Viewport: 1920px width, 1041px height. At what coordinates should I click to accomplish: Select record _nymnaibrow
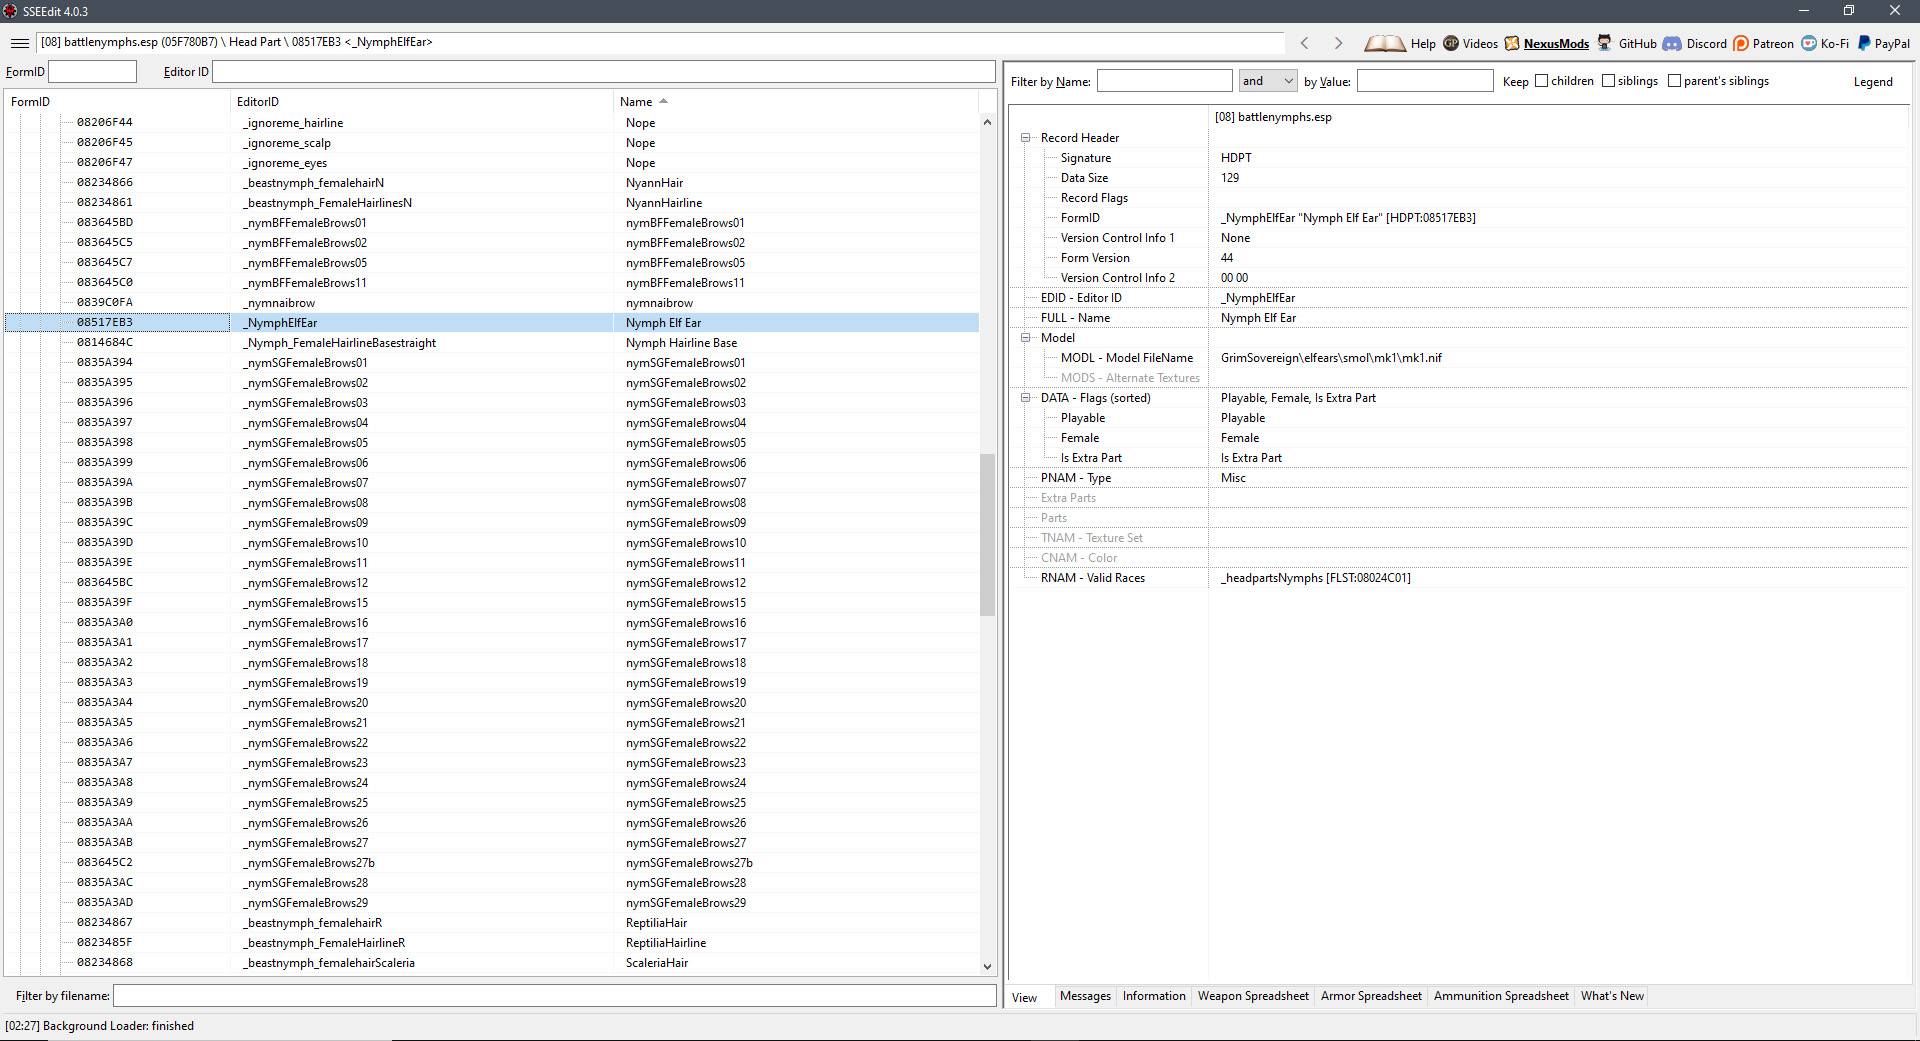pyautogui.click(x=492, y=303)
